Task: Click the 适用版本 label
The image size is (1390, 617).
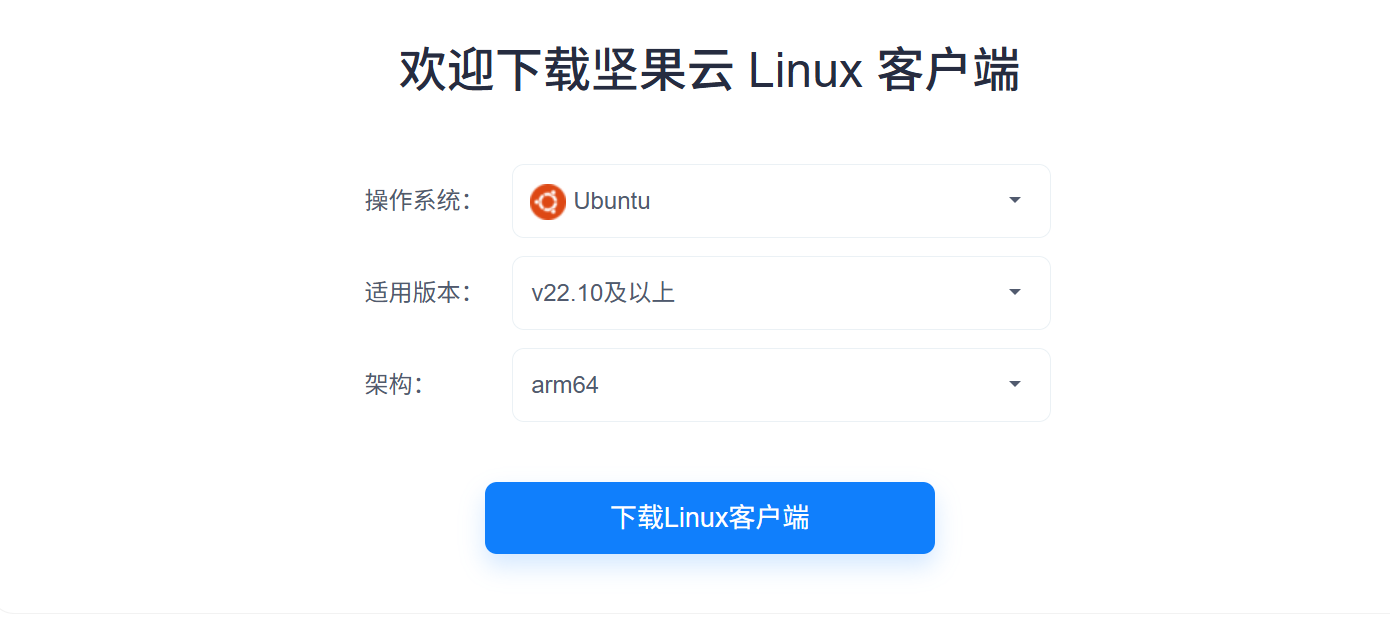Action: coord(417,292)
